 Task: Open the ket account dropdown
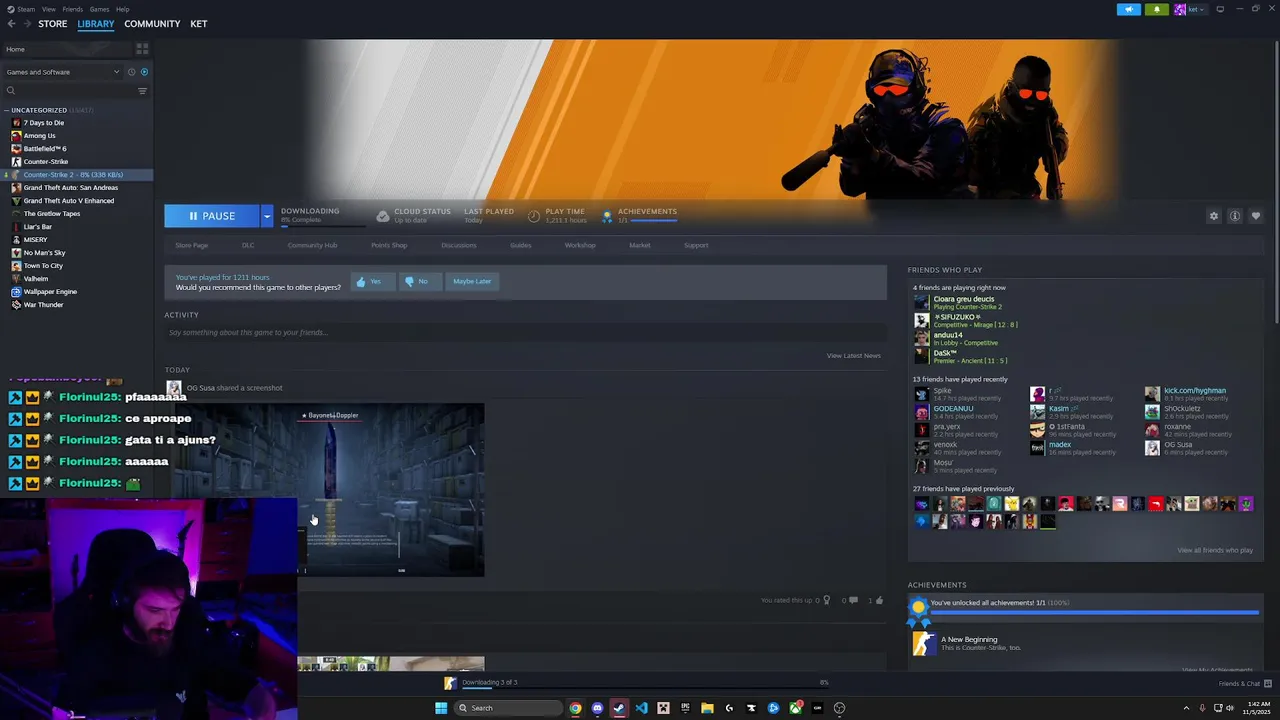click(x=1191, y=9)
